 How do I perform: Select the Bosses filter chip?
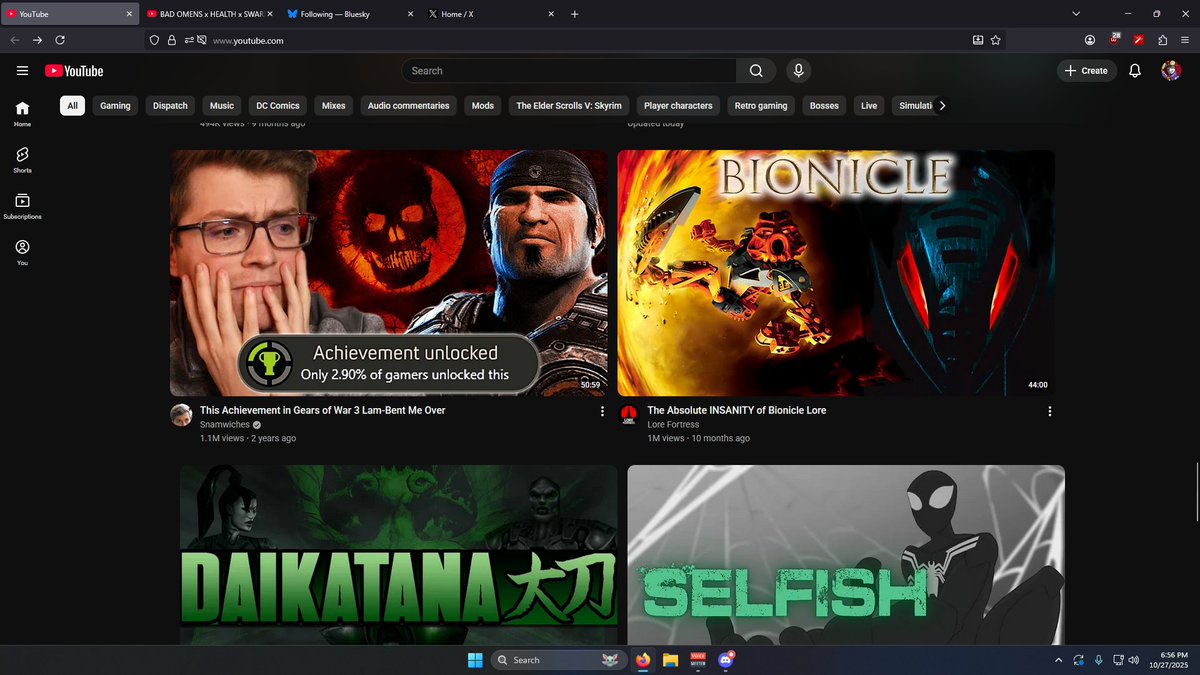(x=824, y=105)
